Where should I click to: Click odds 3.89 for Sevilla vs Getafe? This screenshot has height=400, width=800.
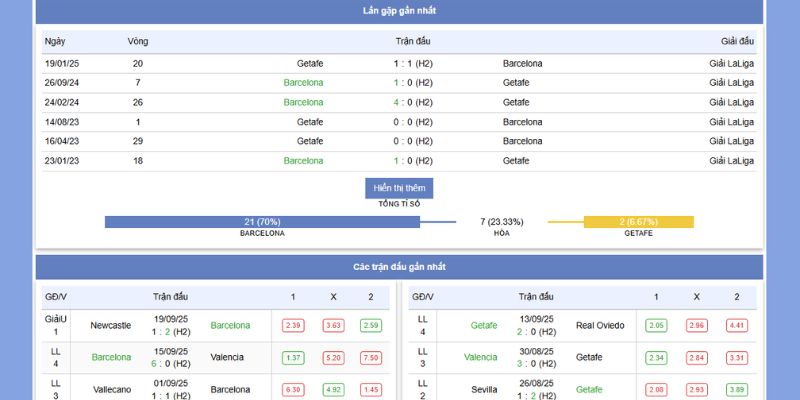point(737,390)
